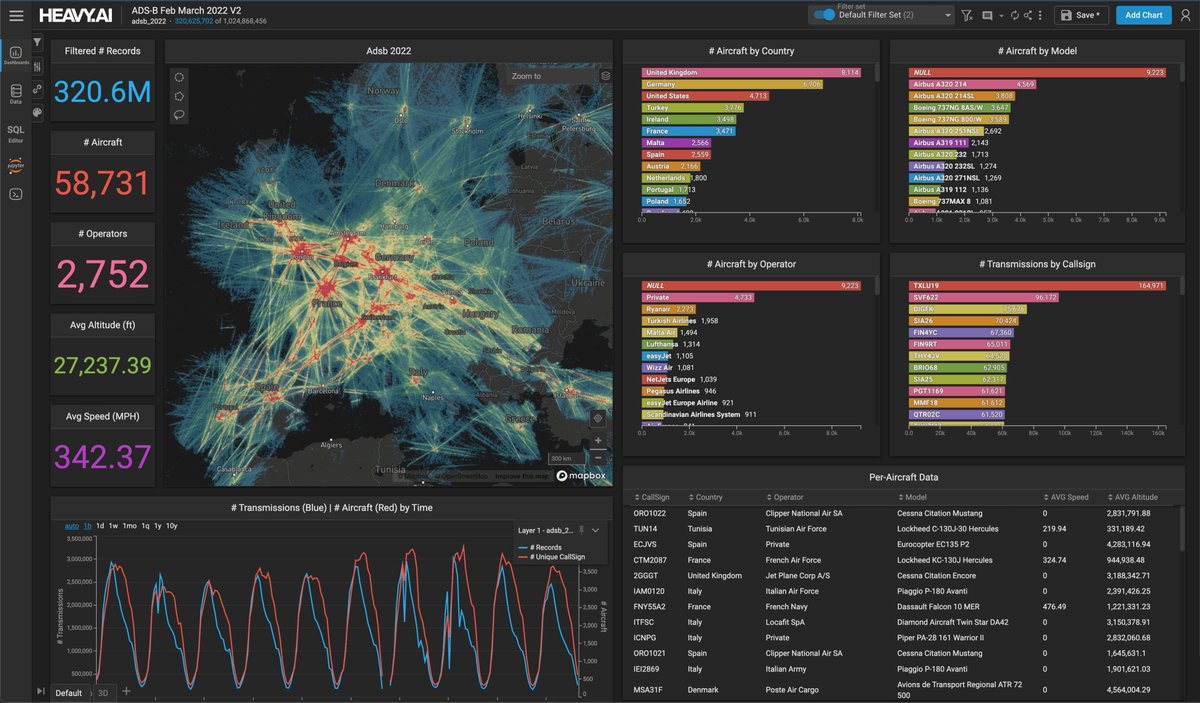Set time binning to 1d
The image size is (1200, 703).
click(x=100, y=526)
